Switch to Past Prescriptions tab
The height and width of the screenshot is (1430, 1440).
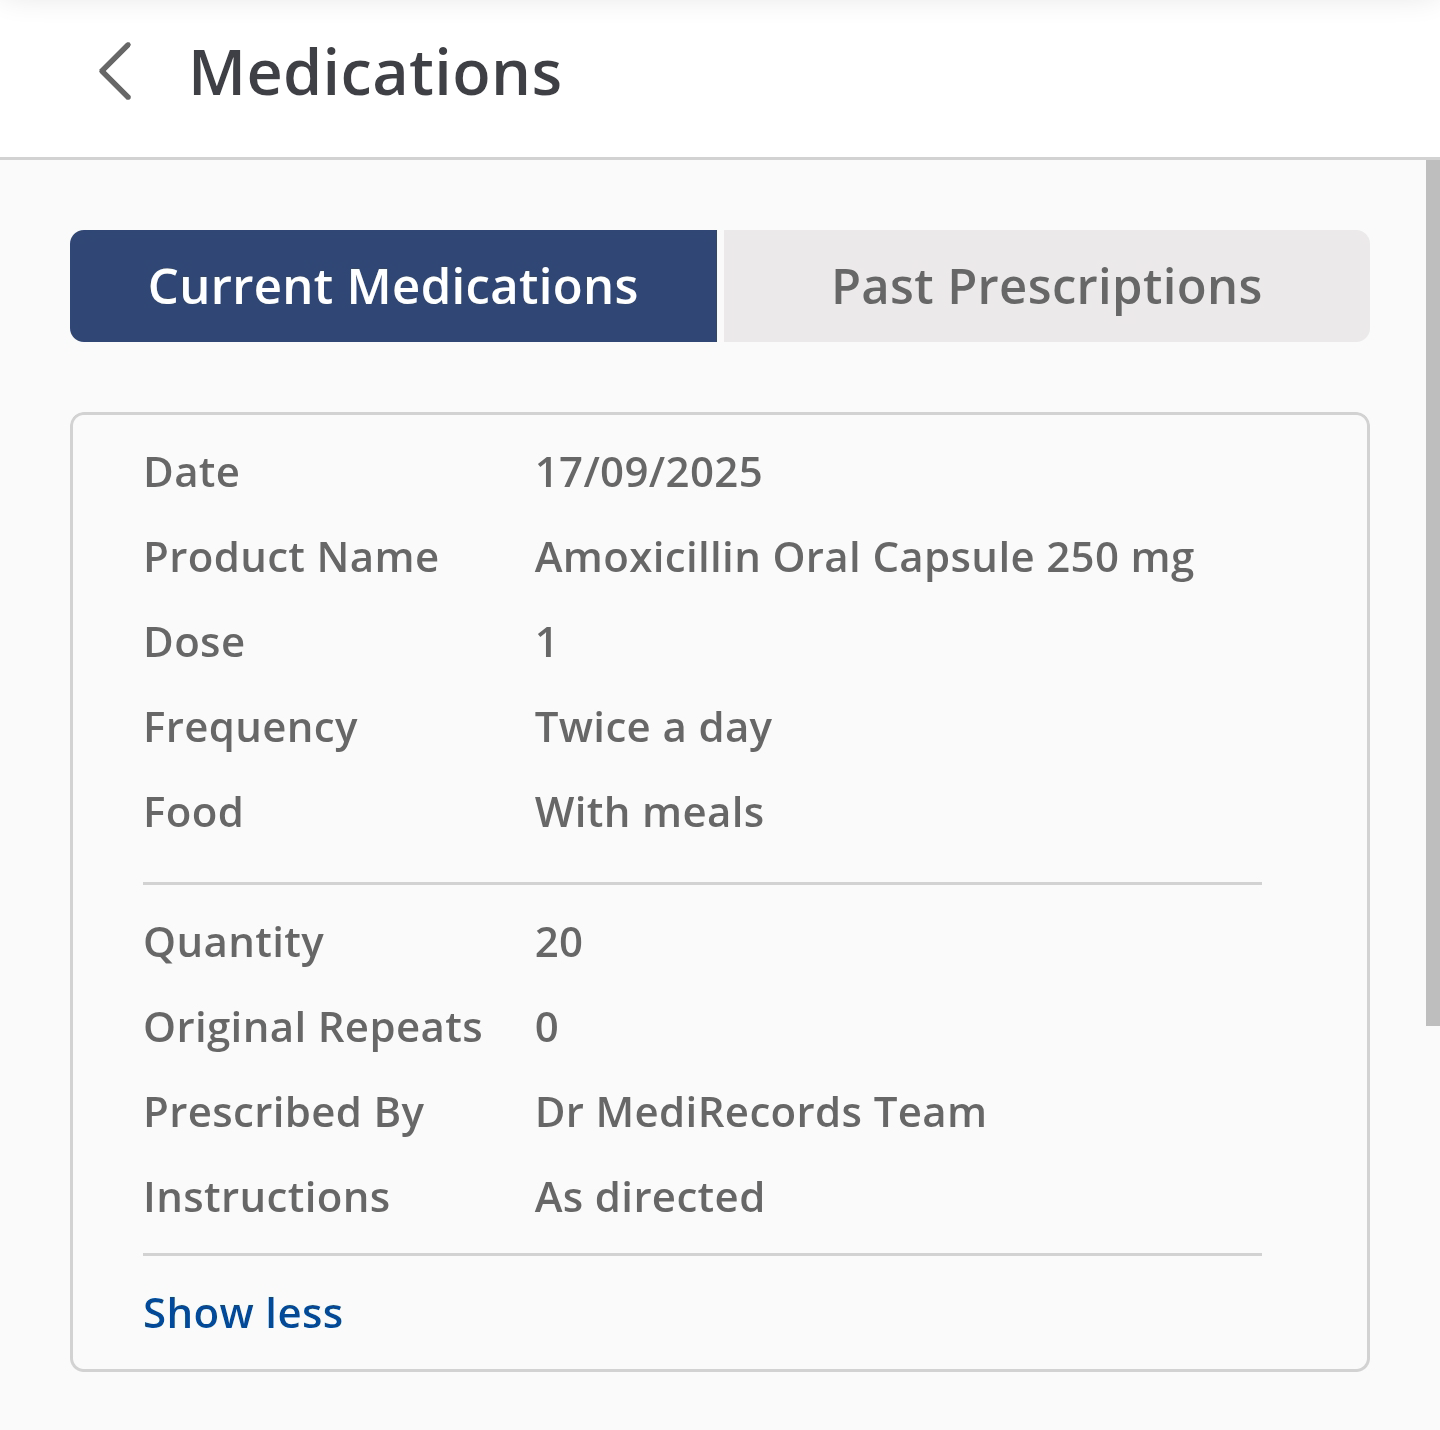tap(1046, 287)
